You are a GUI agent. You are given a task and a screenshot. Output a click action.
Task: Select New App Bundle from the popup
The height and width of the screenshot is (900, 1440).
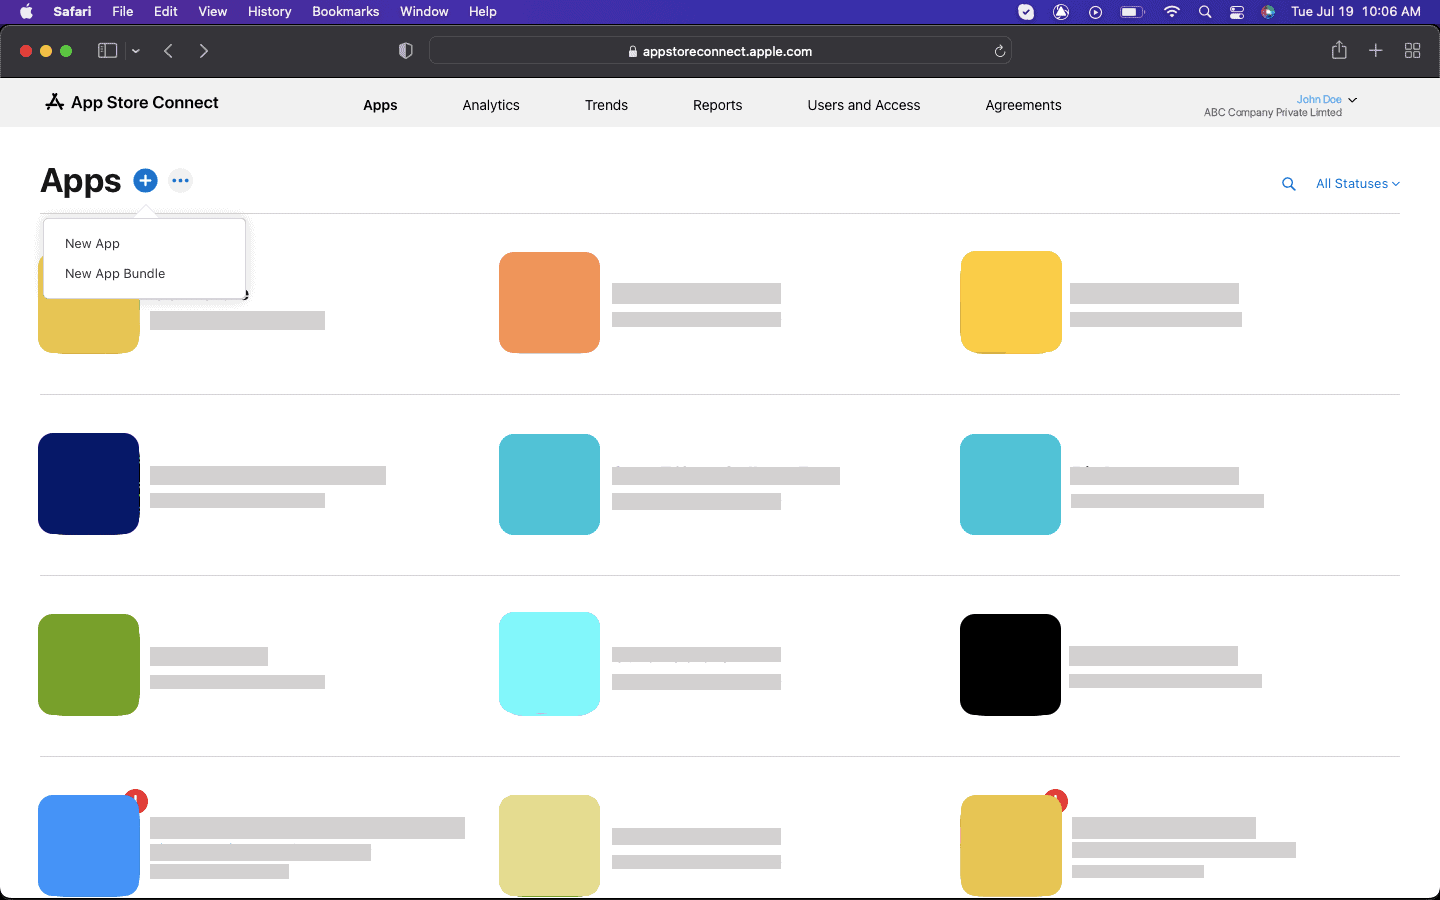pos(115,274)
